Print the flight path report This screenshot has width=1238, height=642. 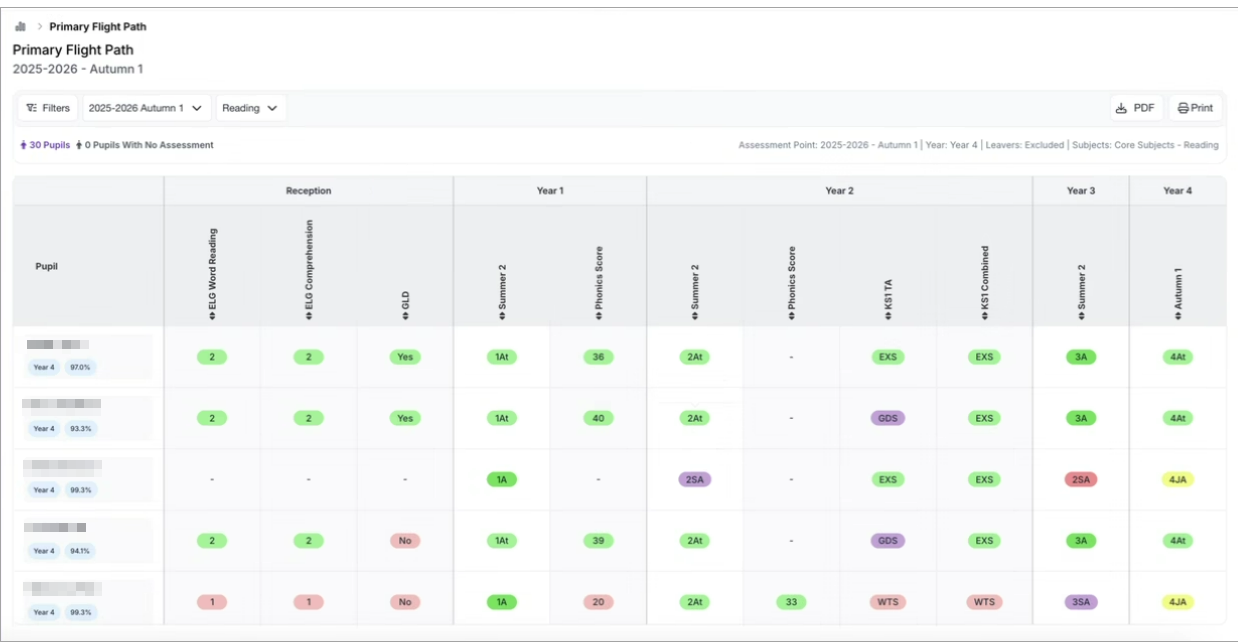coord(1195,108)
